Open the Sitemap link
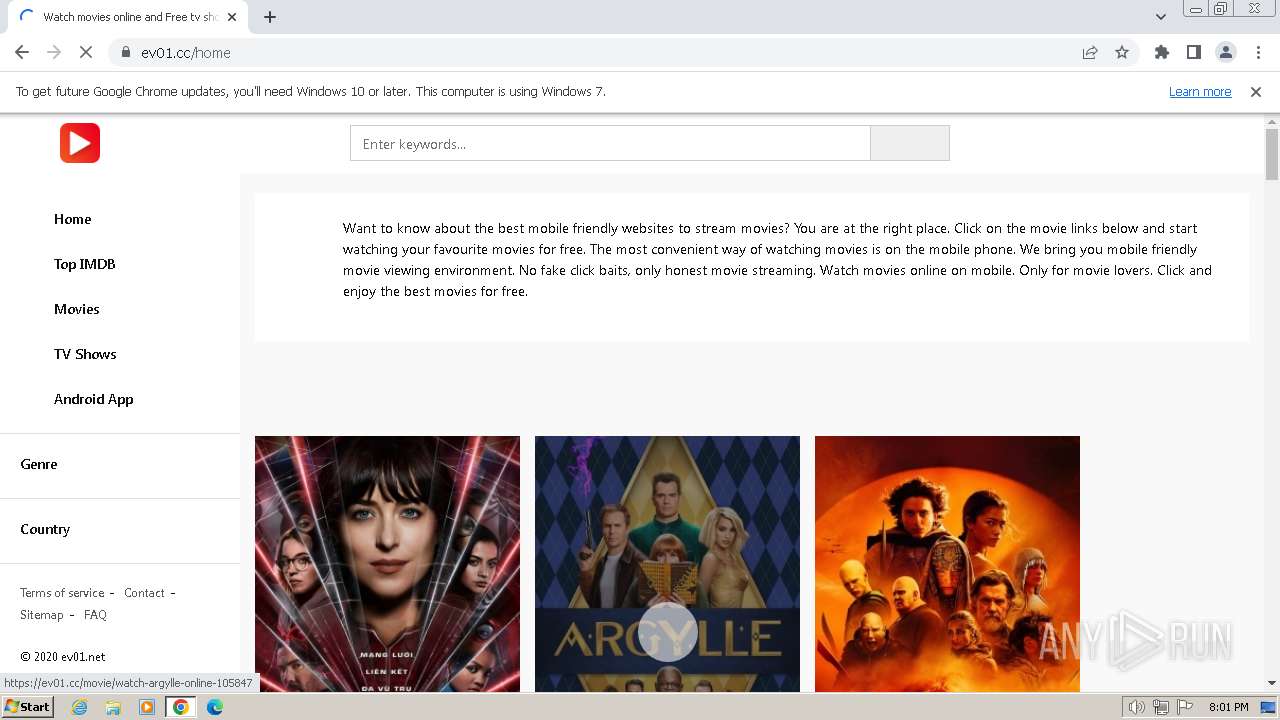Screen dimensions: 1280x720 [x=42, y=615]
